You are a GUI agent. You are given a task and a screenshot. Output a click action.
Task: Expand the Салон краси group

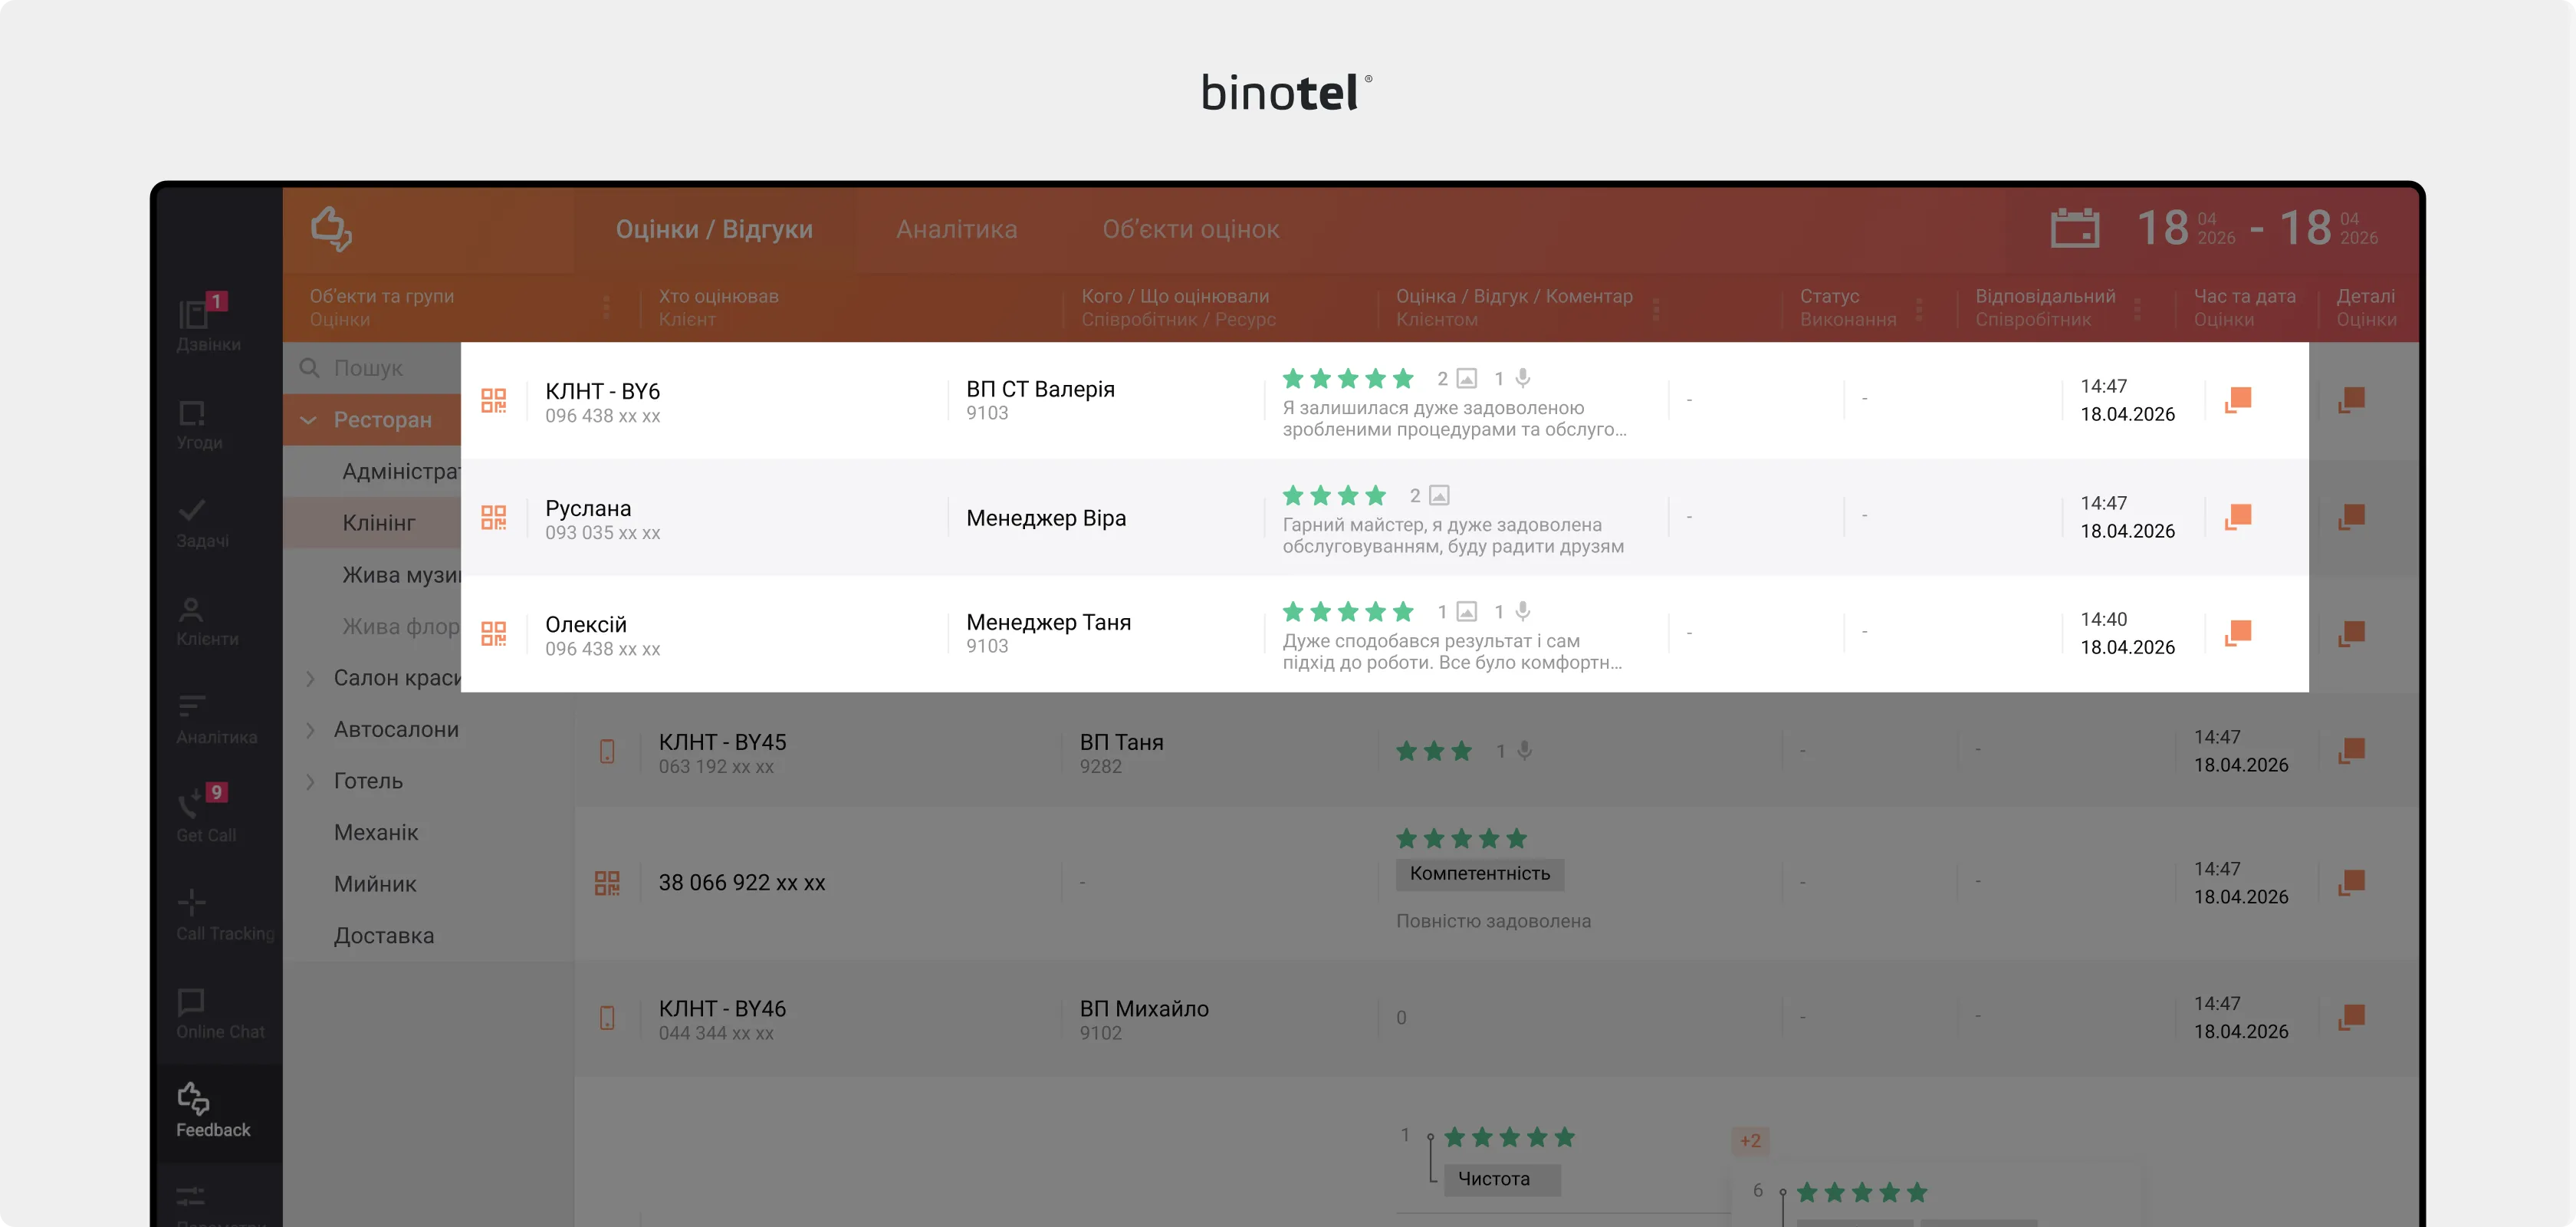310,678
